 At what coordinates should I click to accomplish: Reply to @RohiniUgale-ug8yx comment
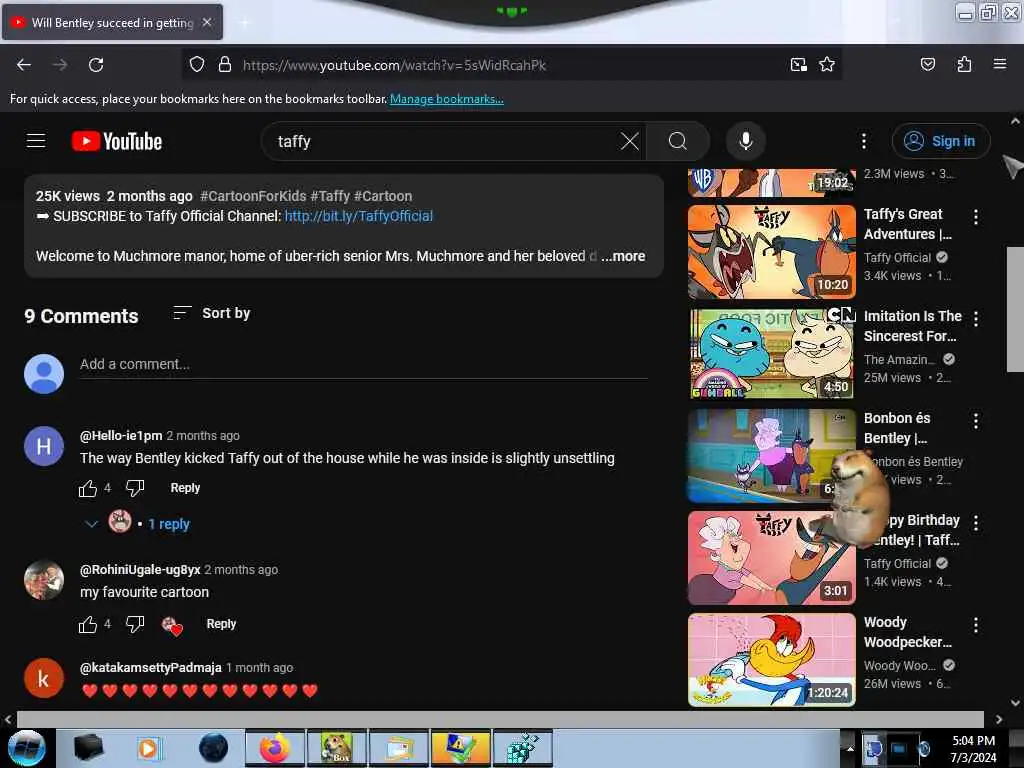pyautogui.click(x=221, y=624)
